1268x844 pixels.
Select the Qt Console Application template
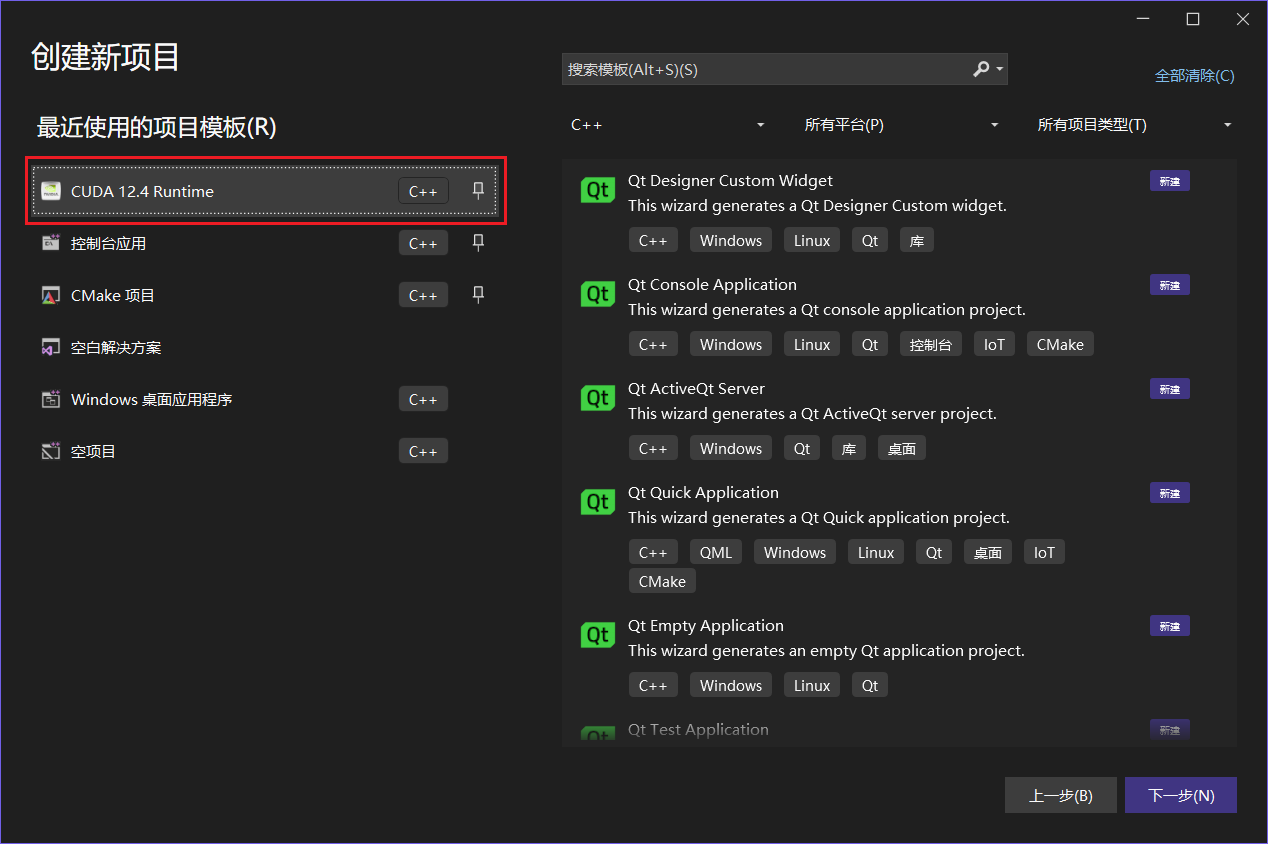pyautogui.click(x=712, y=285)
